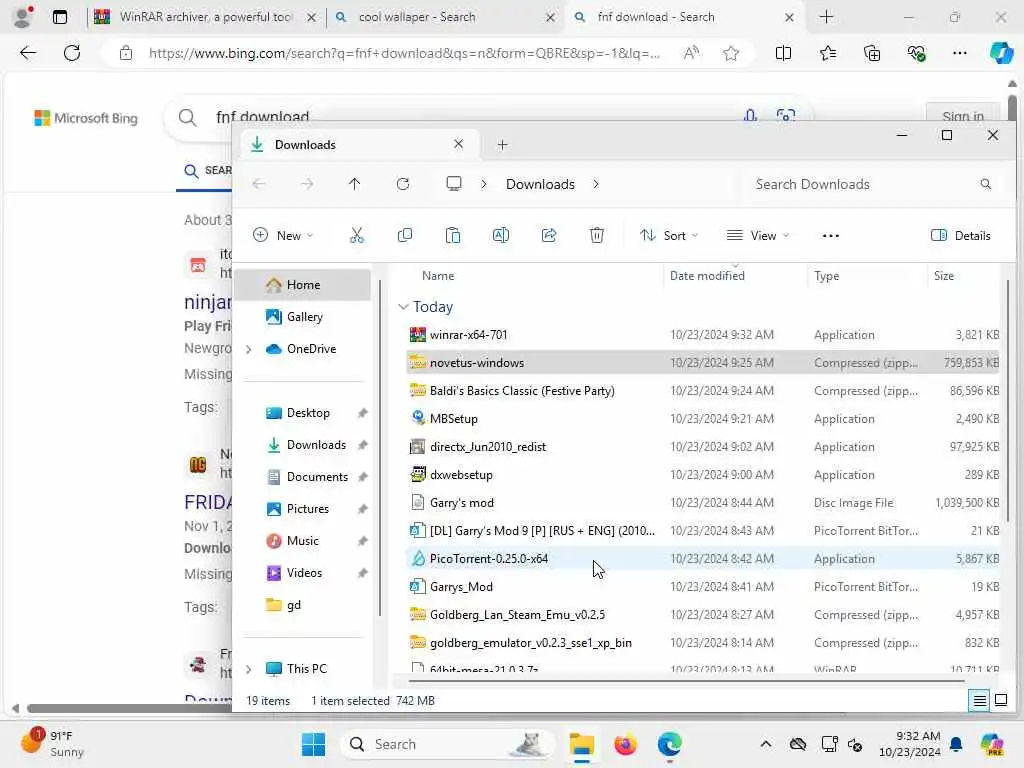Click the Explorer back navigation arrow
The height and width of the screenshot is (768, 1024).
(259, 184)
